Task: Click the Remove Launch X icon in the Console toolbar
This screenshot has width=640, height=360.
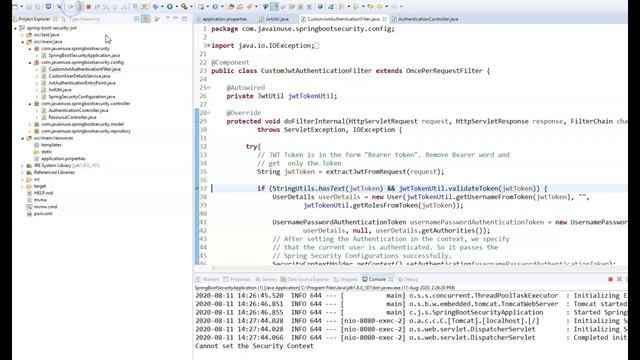Action: [619, 279]
